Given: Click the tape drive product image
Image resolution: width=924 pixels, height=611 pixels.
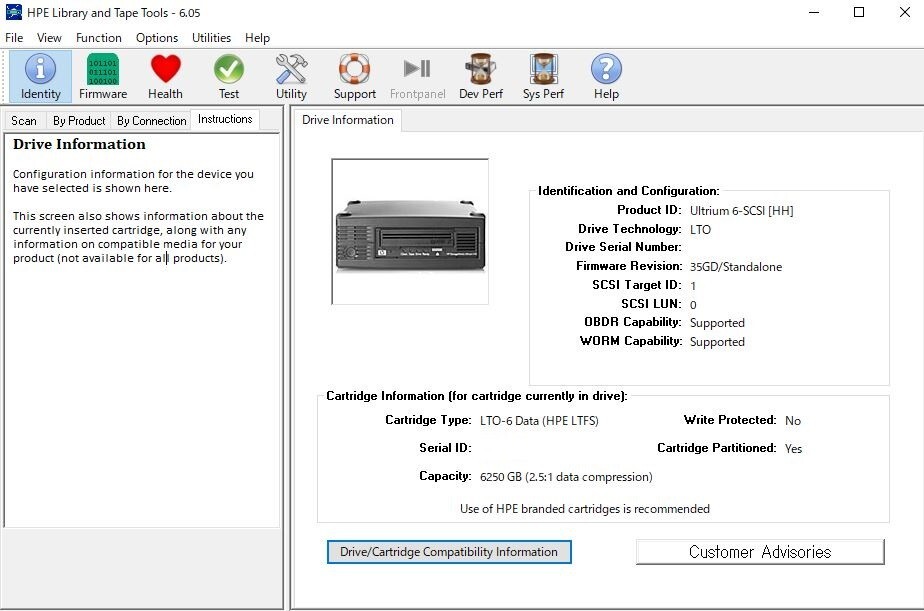Looking at the screenshot, I should (x=410, y=232).
